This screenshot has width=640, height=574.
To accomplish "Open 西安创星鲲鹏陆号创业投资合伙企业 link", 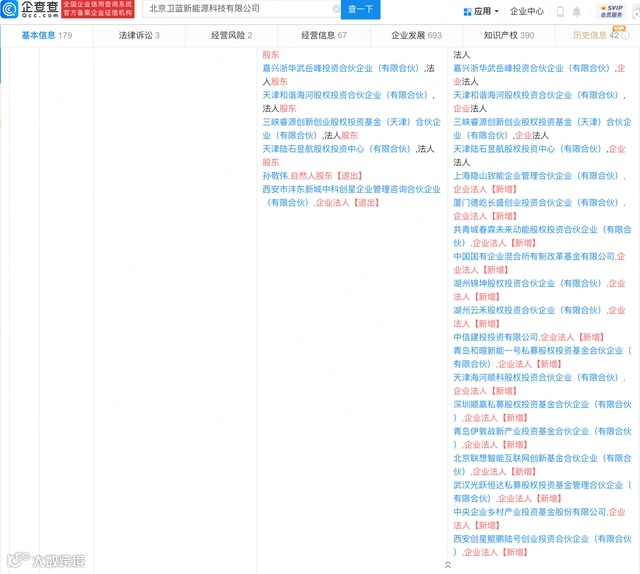I will [542, 545].
